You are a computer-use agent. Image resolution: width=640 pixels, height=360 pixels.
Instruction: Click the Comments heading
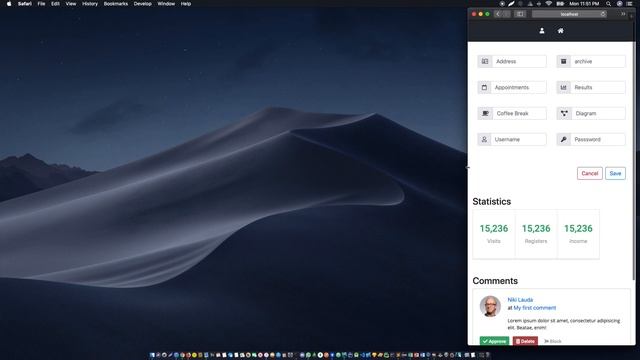click(x=495, y=281)
